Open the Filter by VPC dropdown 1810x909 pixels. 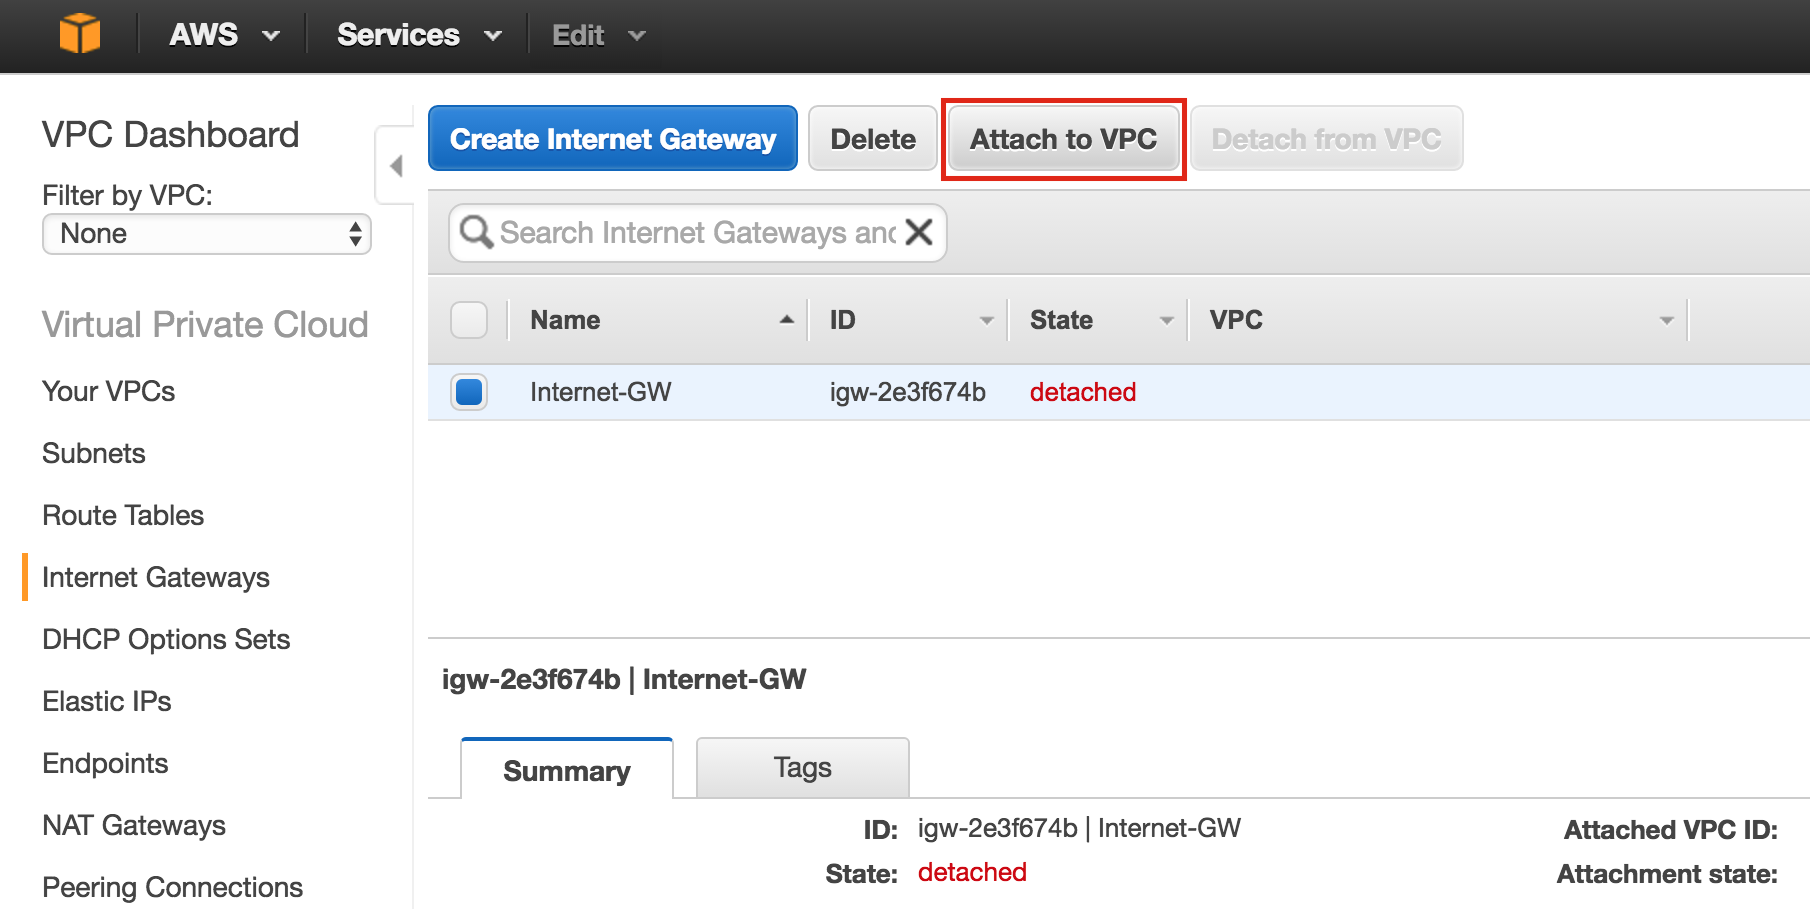[207, 234]
